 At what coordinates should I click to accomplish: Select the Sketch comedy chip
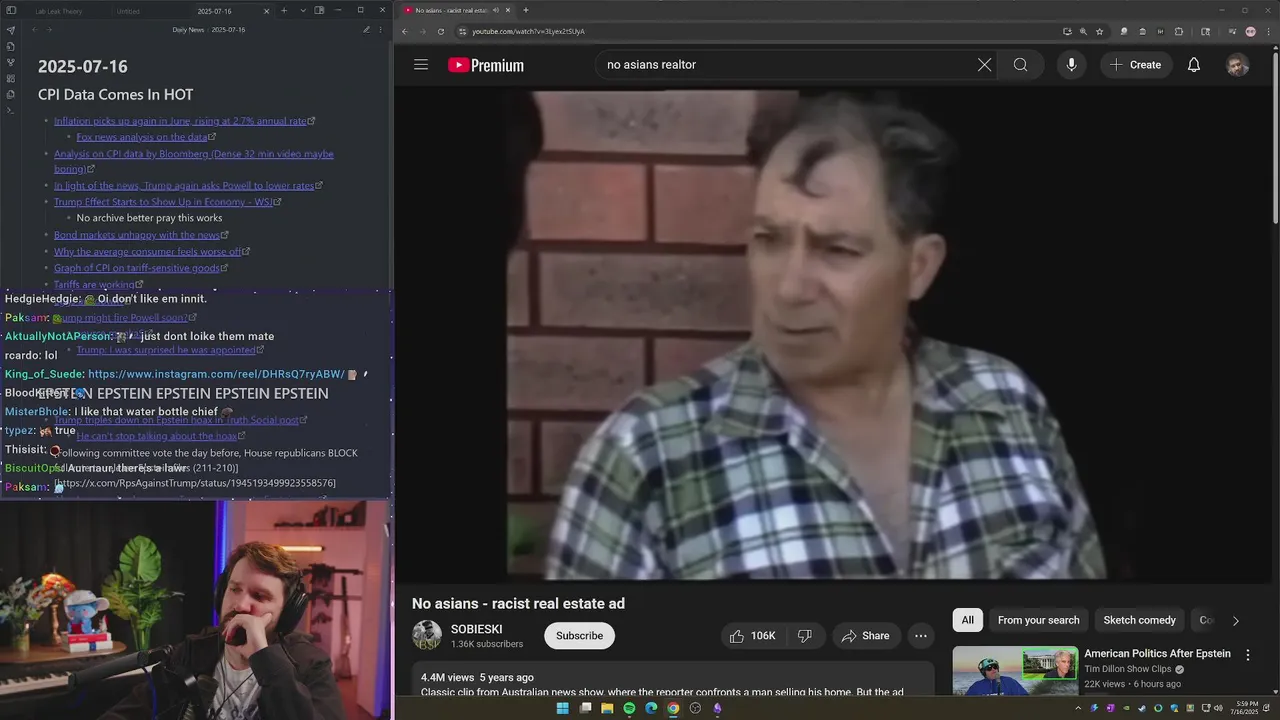click(x=1139, y=620)
